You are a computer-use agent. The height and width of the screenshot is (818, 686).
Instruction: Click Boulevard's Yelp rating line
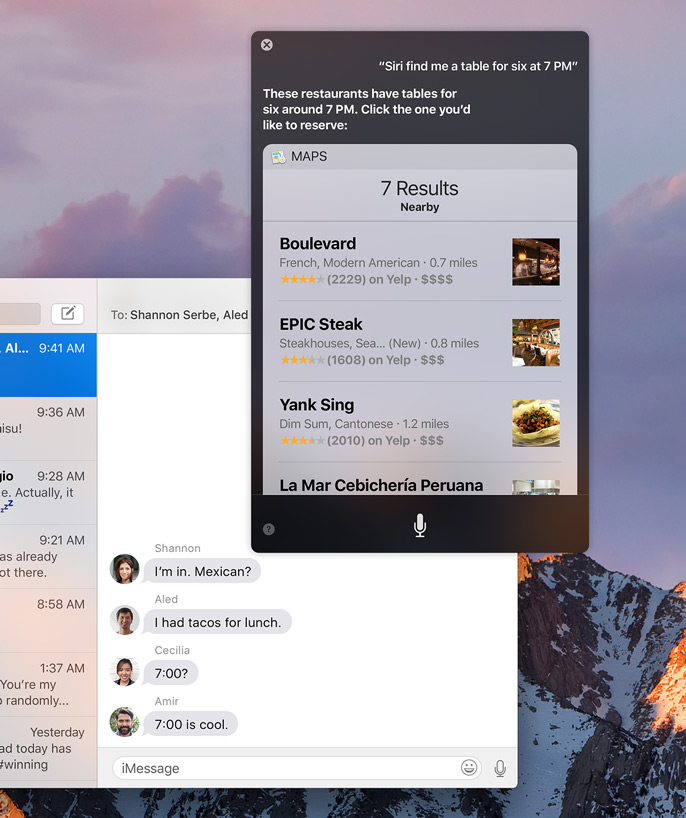(x=366, y=280)
